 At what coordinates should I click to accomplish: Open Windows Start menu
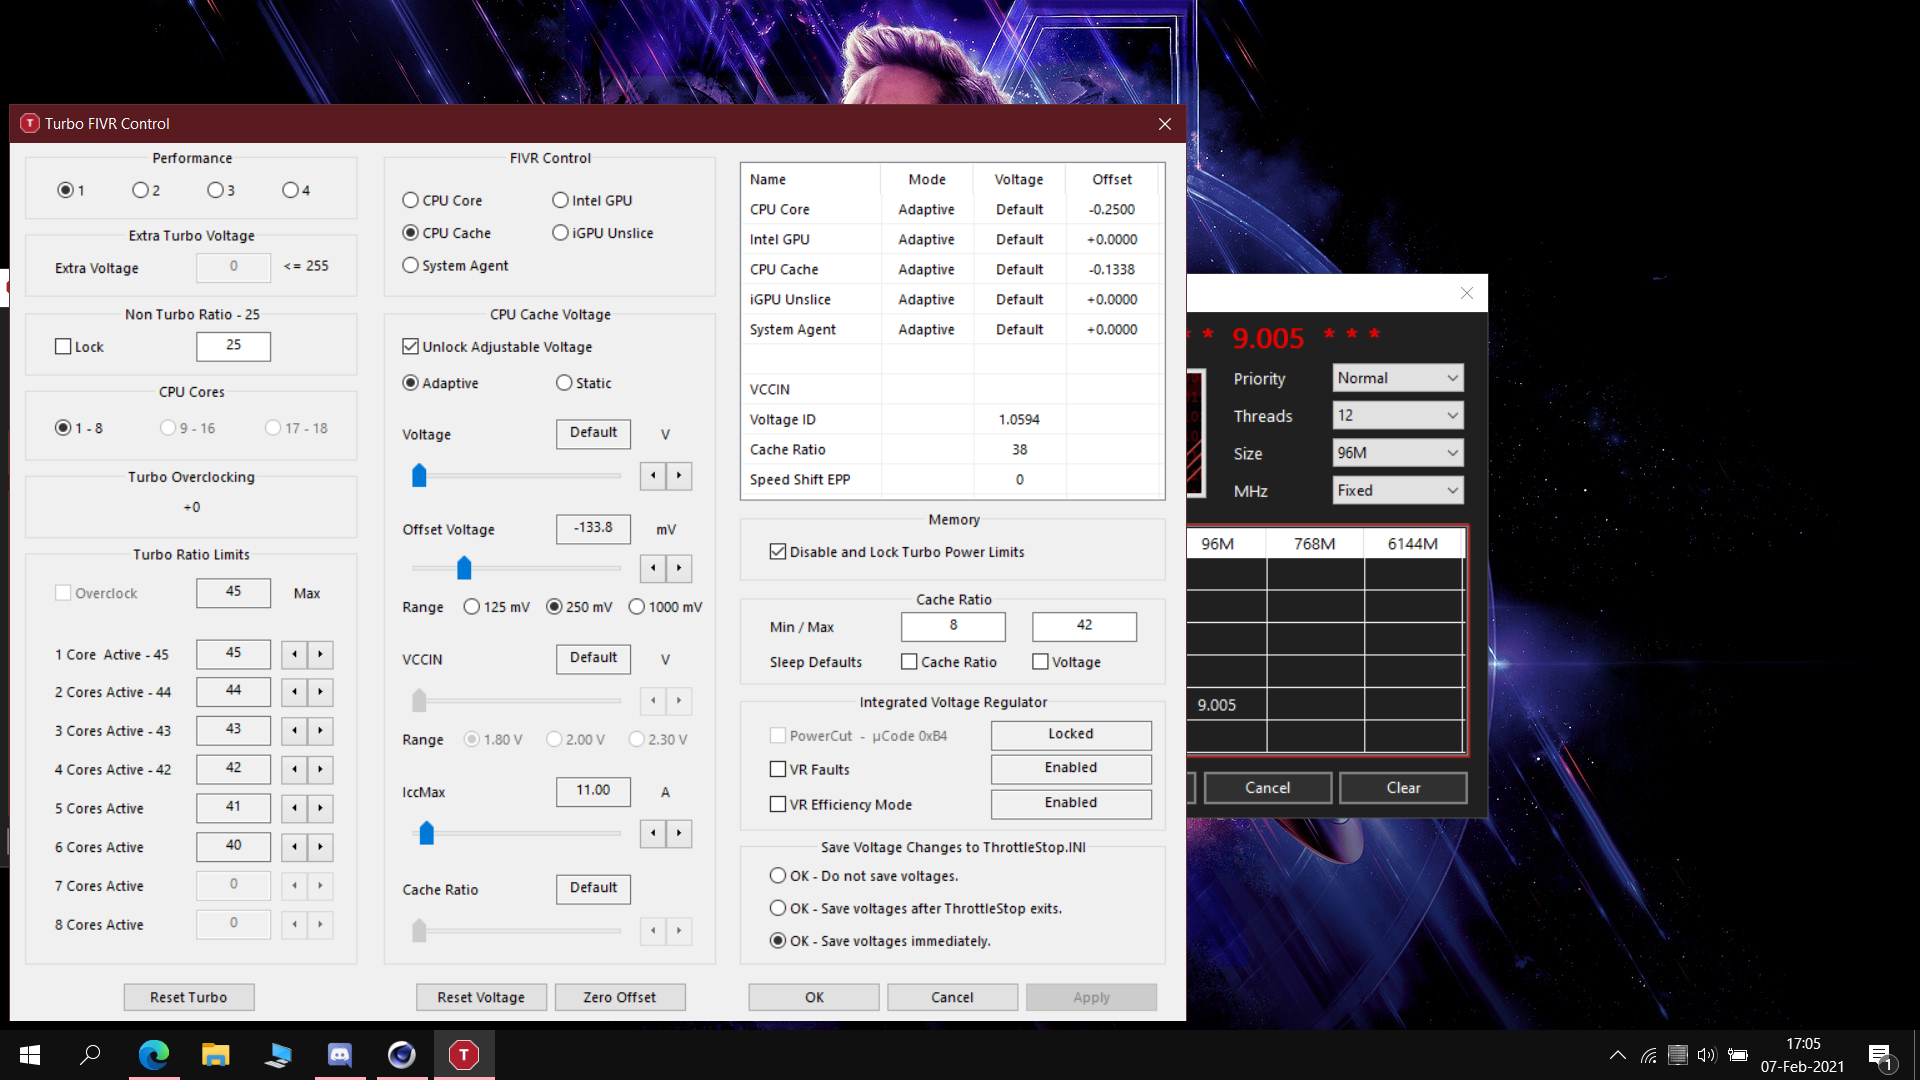(x=30, y=1055)
